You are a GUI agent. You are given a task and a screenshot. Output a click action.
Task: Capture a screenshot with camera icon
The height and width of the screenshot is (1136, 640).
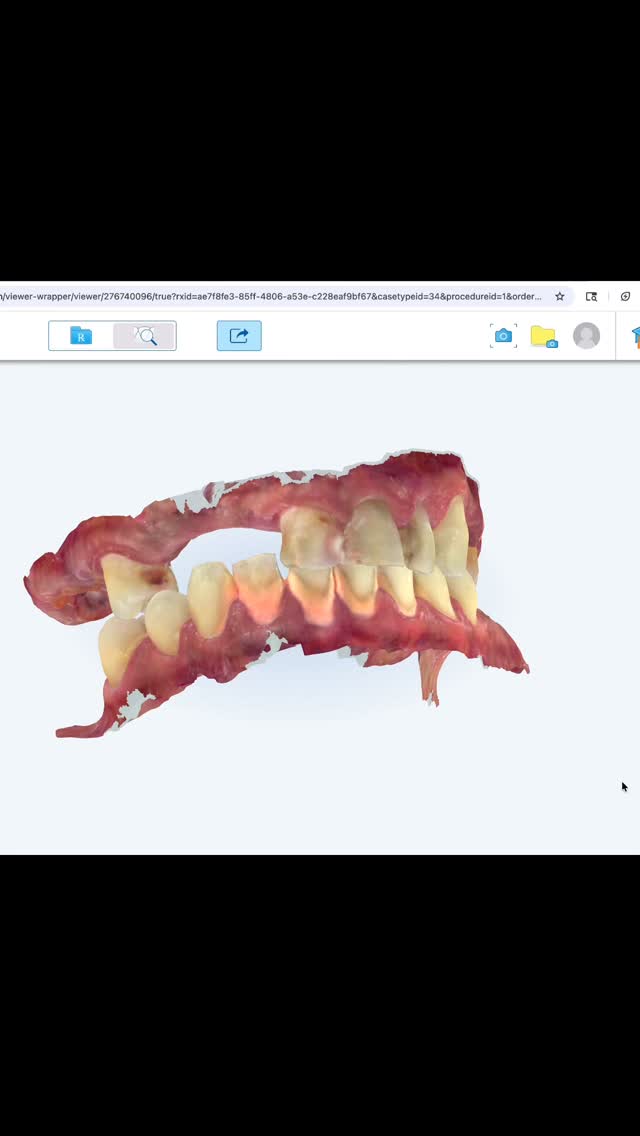tap(503, 336)
